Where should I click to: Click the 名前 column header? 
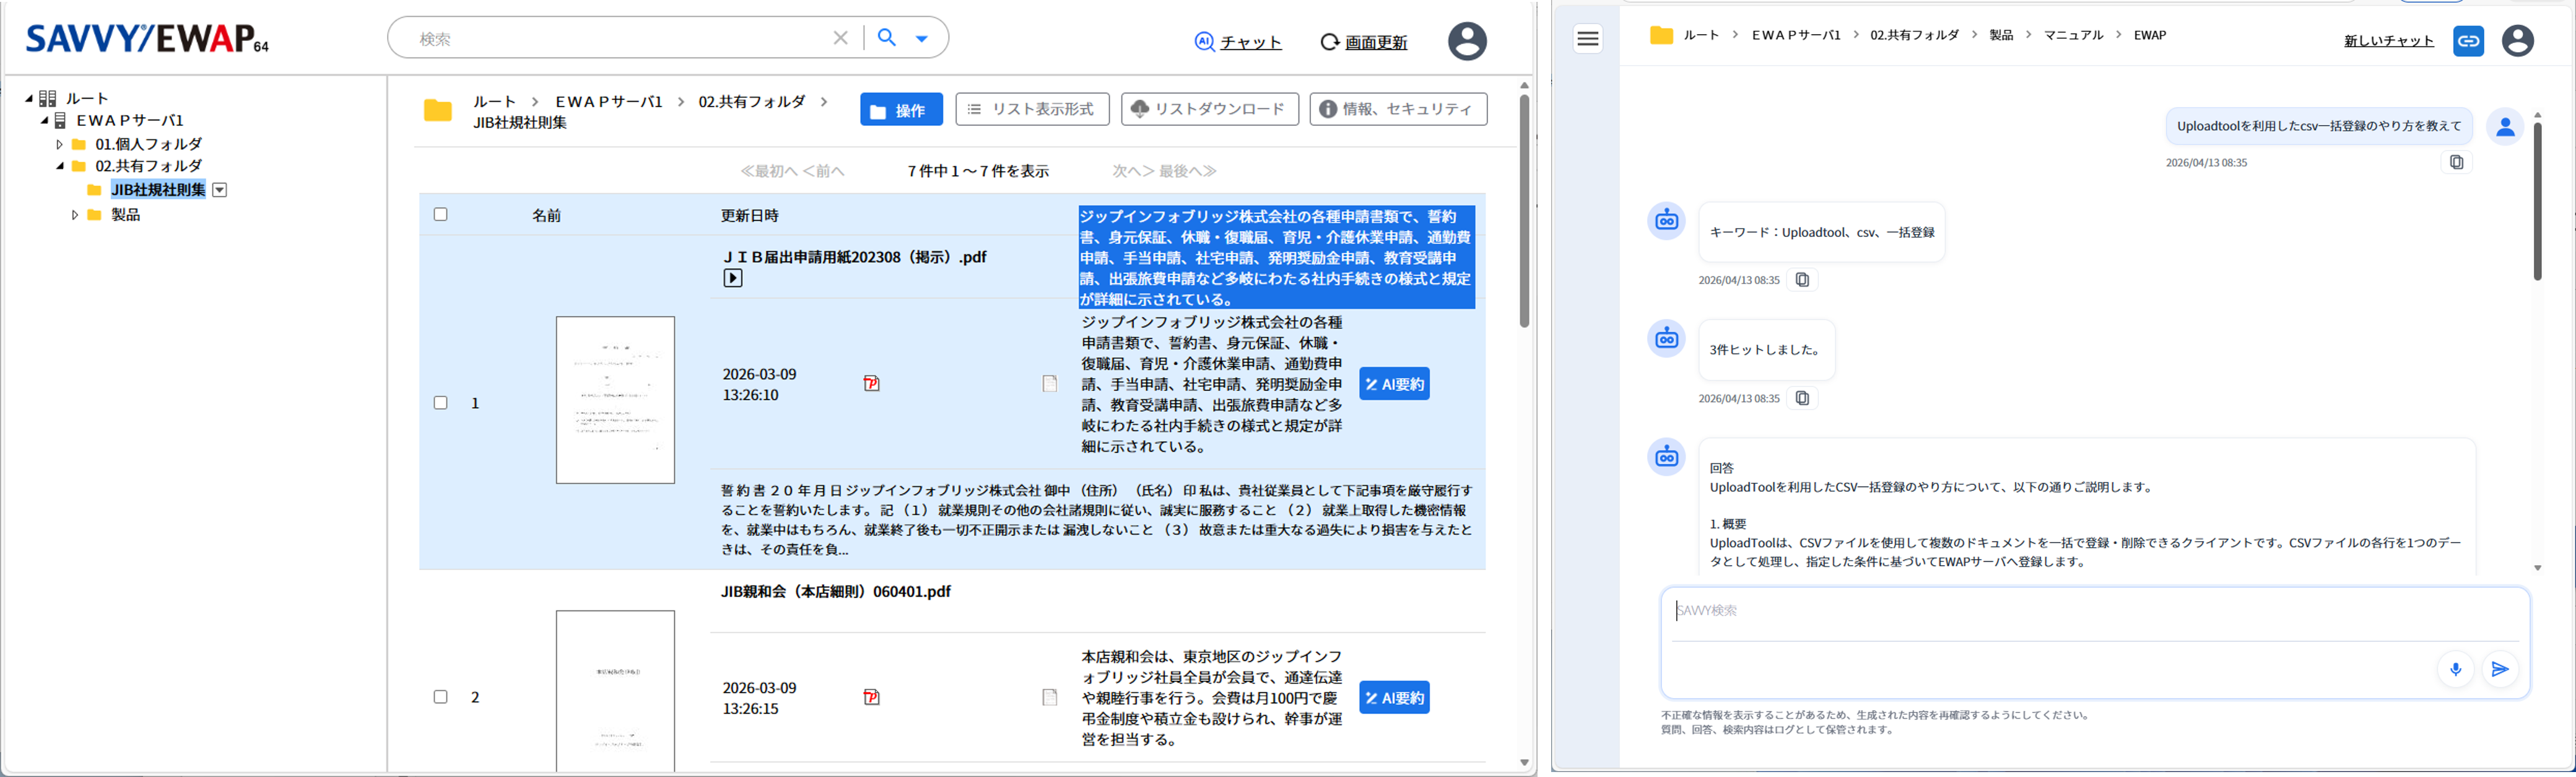tap(546, 215)
